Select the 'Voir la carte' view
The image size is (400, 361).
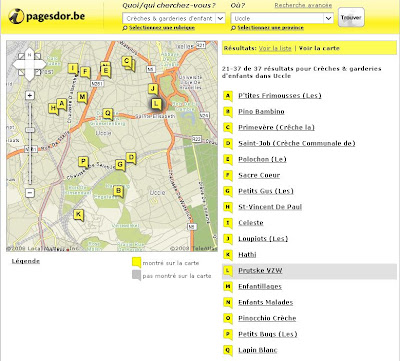click(x=319, y=48)
